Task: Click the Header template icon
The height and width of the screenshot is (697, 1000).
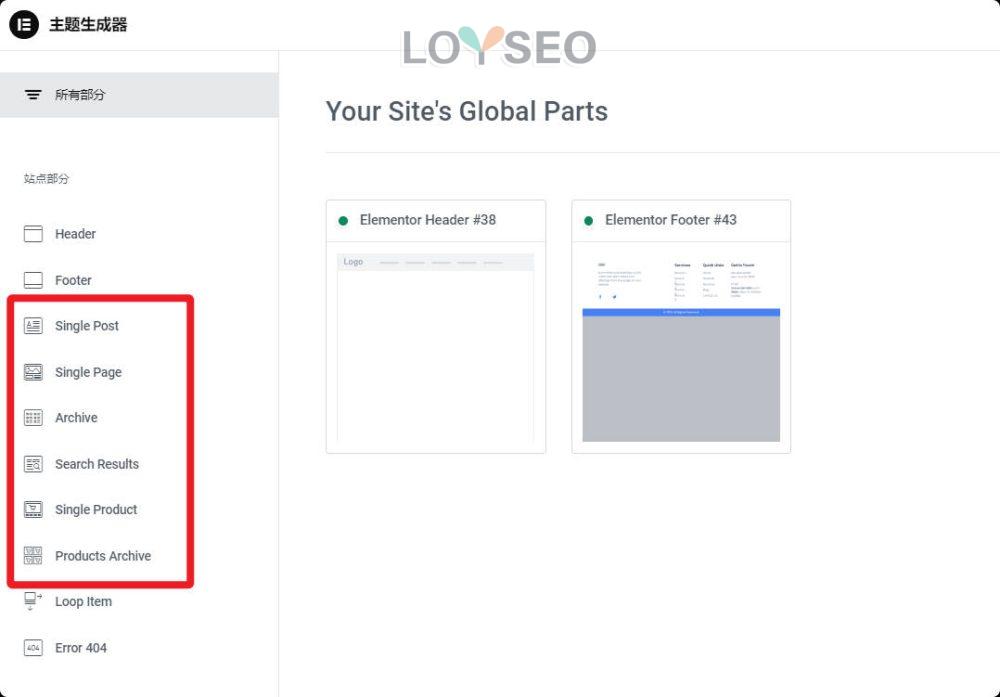Action: pos(33,234)
